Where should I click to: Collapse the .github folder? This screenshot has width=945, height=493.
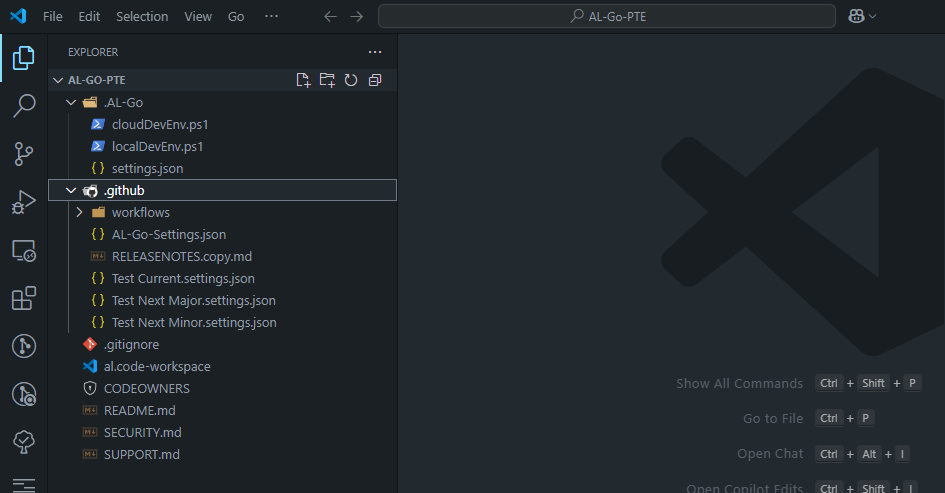71,190
